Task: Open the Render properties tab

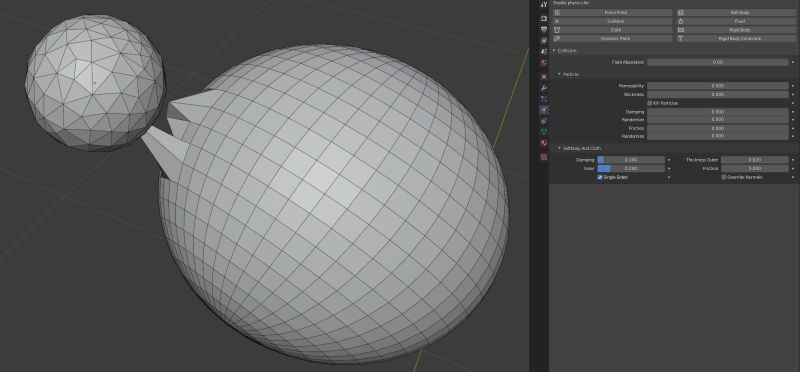Action: coord(544,18)
